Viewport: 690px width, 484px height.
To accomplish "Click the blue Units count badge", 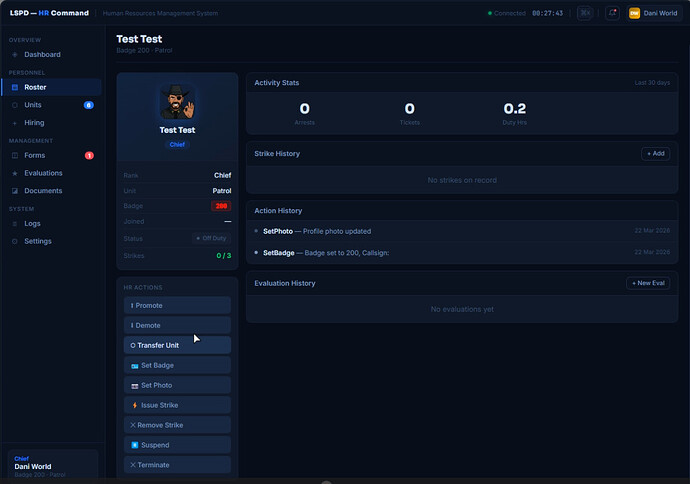I will [x=88, y=105].
